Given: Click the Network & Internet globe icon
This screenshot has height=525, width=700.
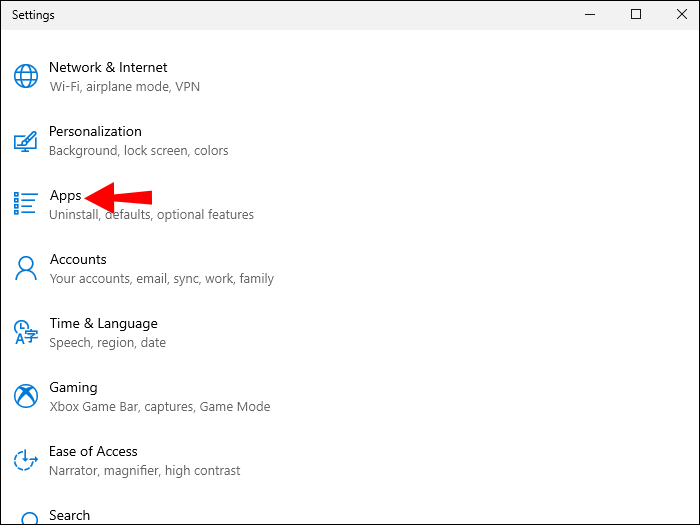Looking at the screenshot, I should 26,76.
